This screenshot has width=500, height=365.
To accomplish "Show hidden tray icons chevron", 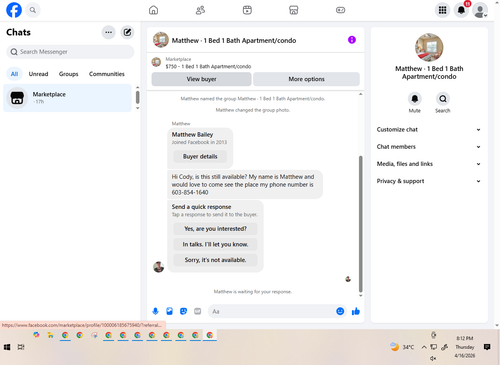I will 424,347.
